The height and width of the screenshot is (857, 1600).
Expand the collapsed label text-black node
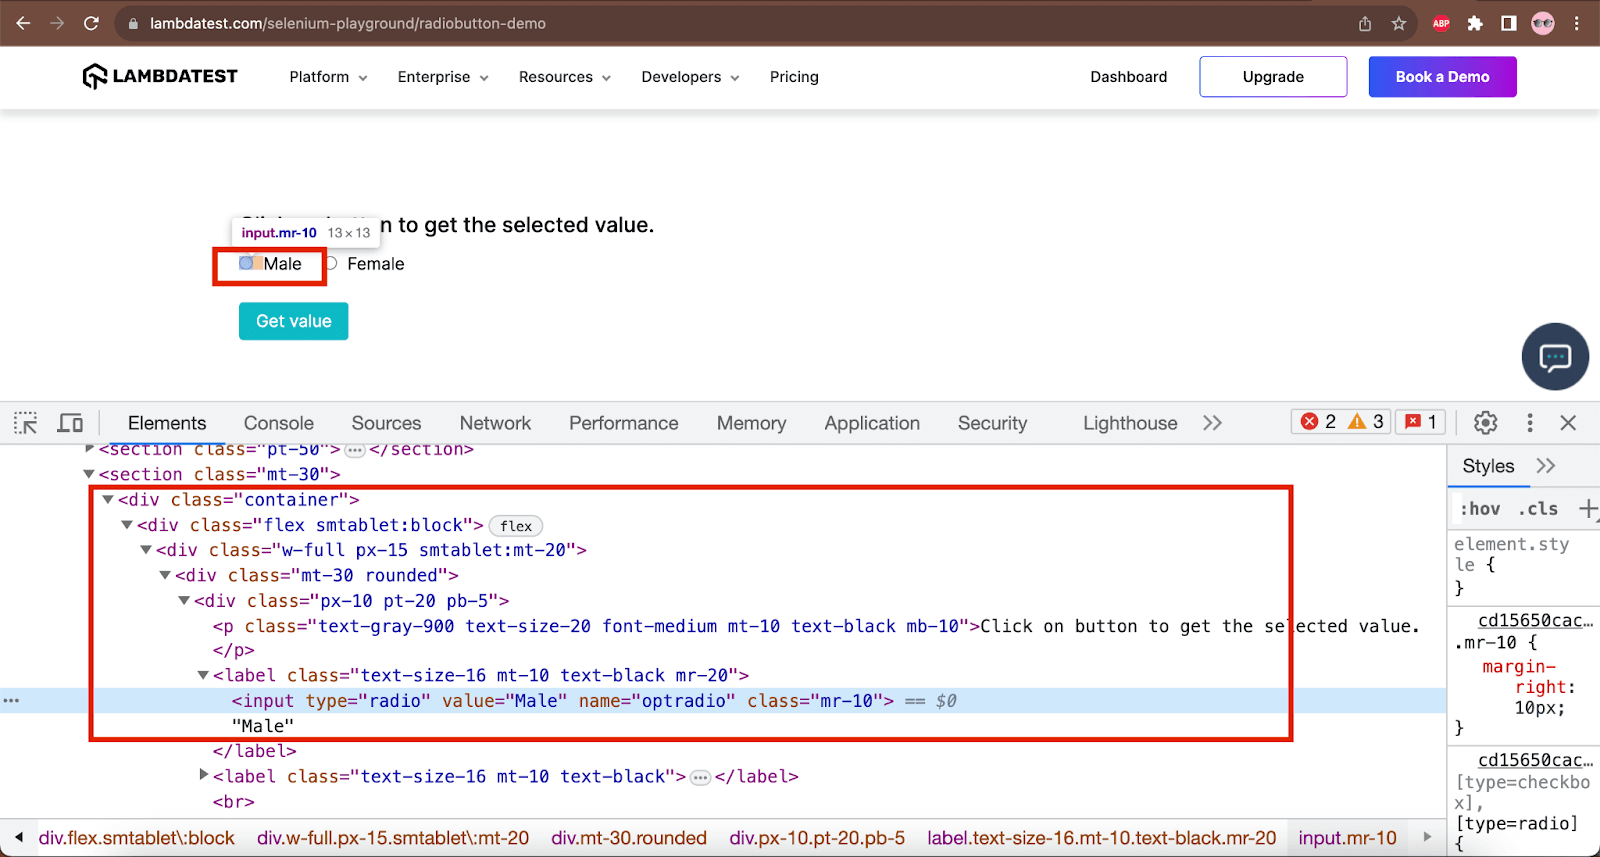click(x=204, y=775)
